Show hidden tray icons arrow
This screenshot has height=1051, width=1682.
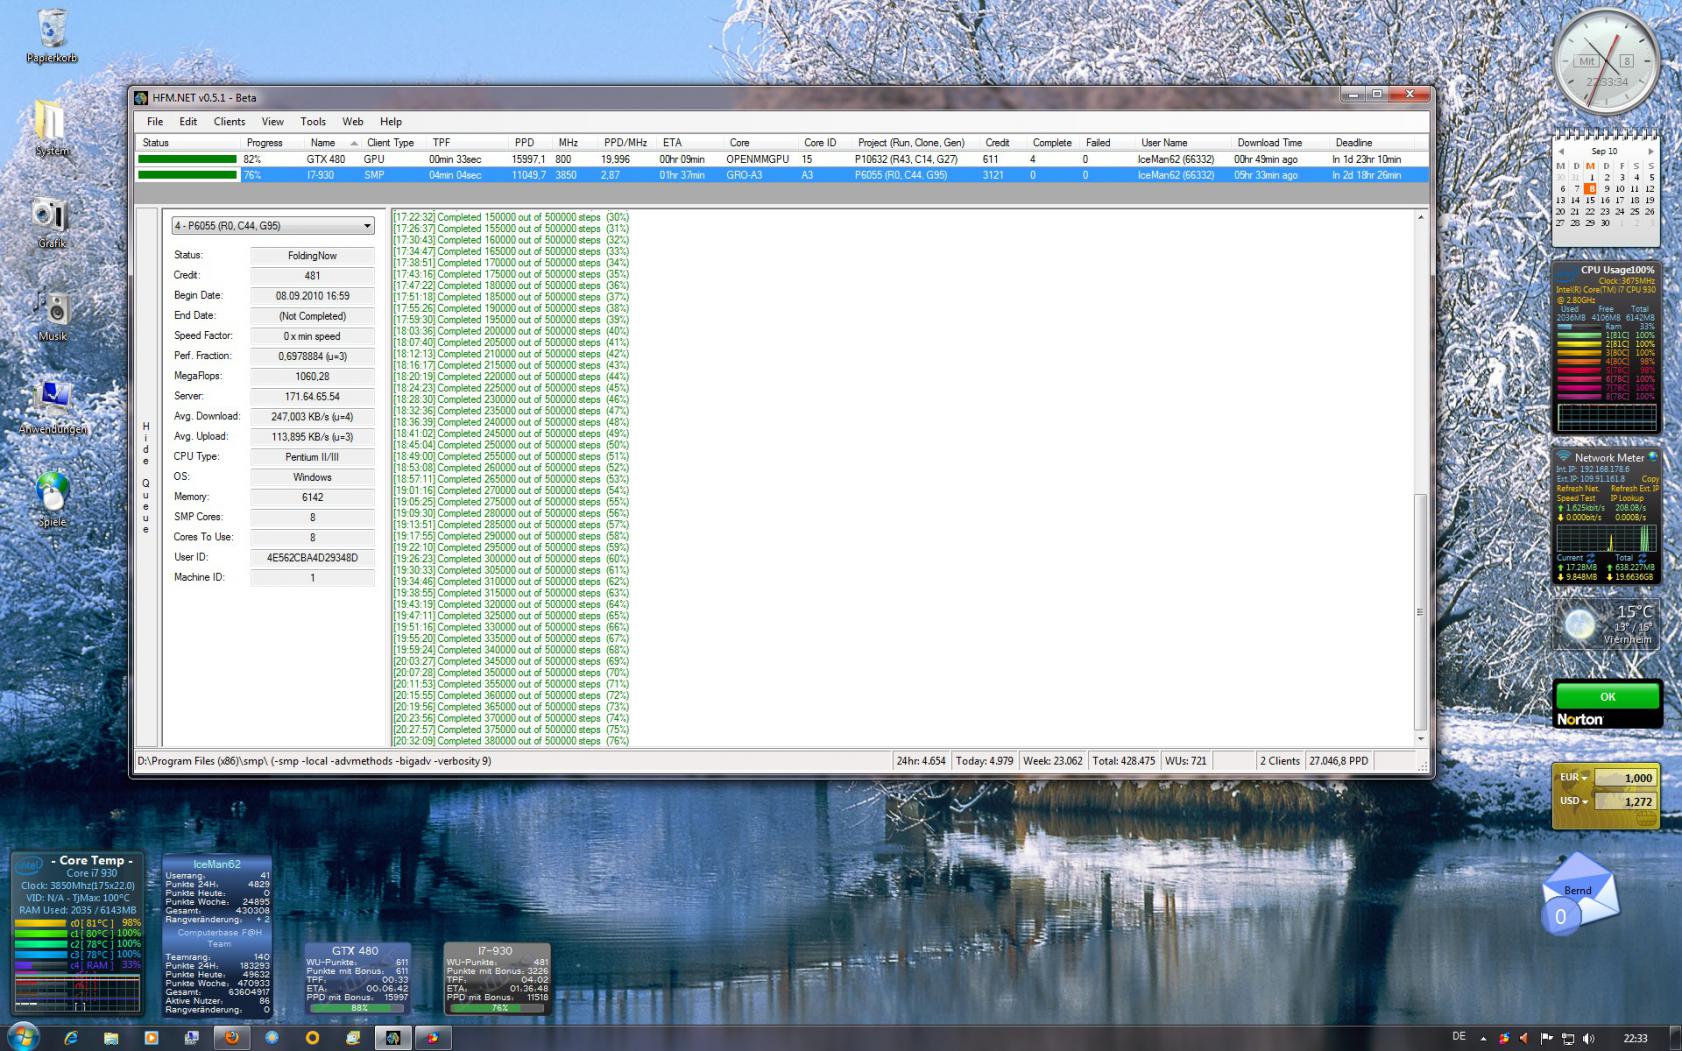click(1483, 1038)
